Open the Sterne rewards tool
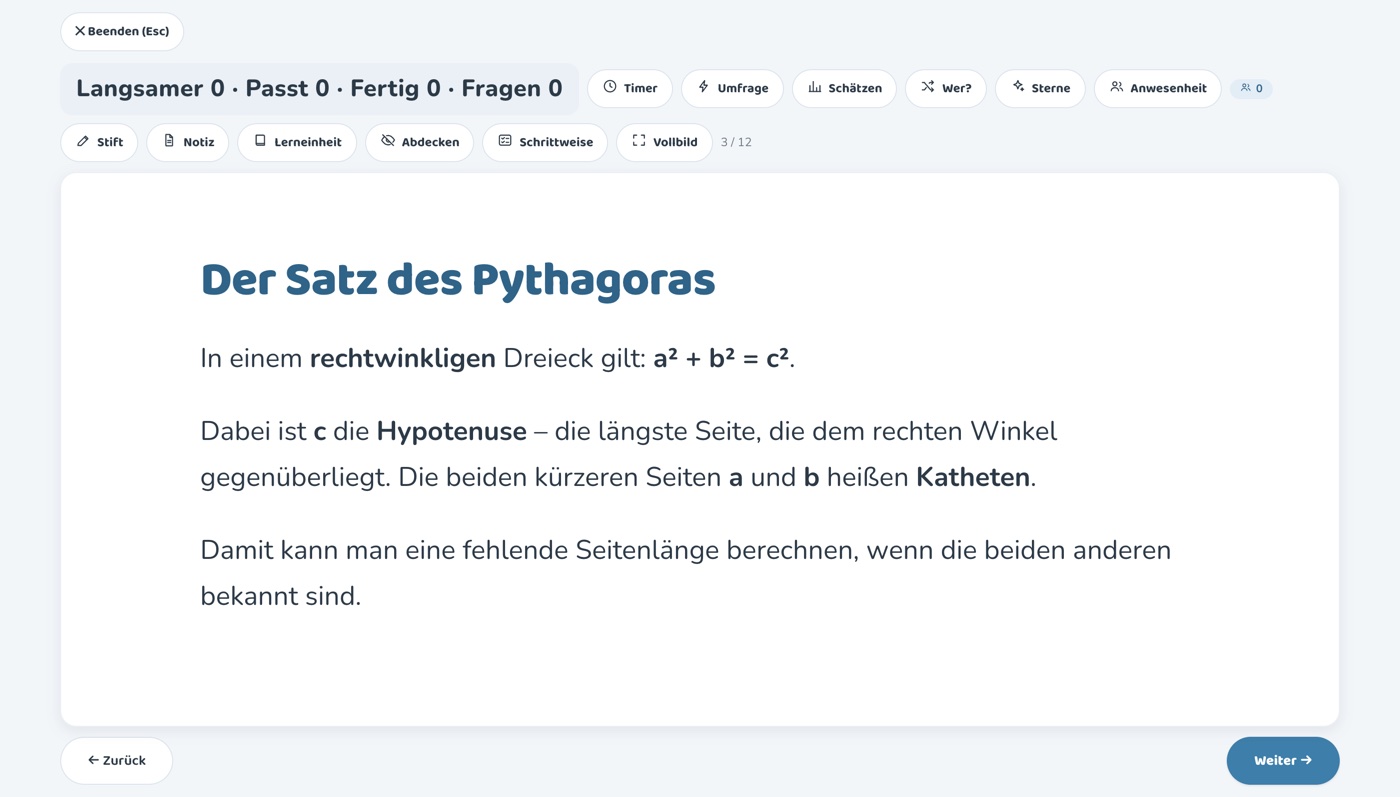Viewport: 1400px width, 797px height. click(x=1040, y=88)
